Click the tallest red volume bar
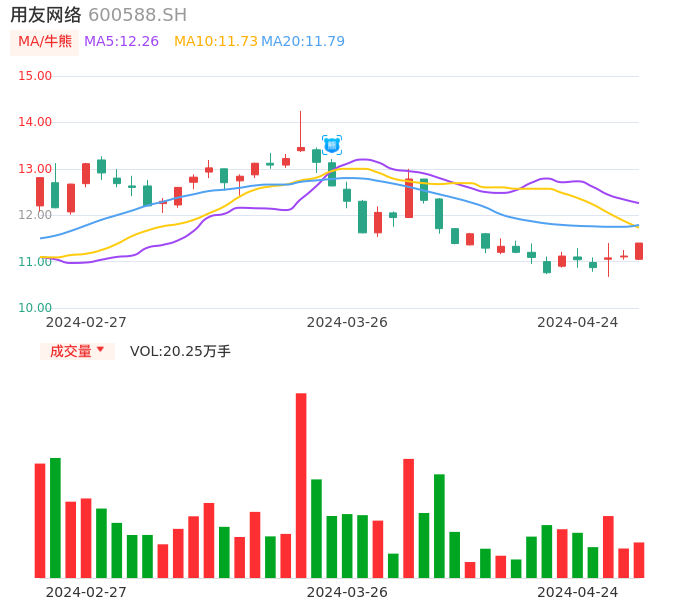This screenshot has width=686, height=606. [x=301, y=485]
